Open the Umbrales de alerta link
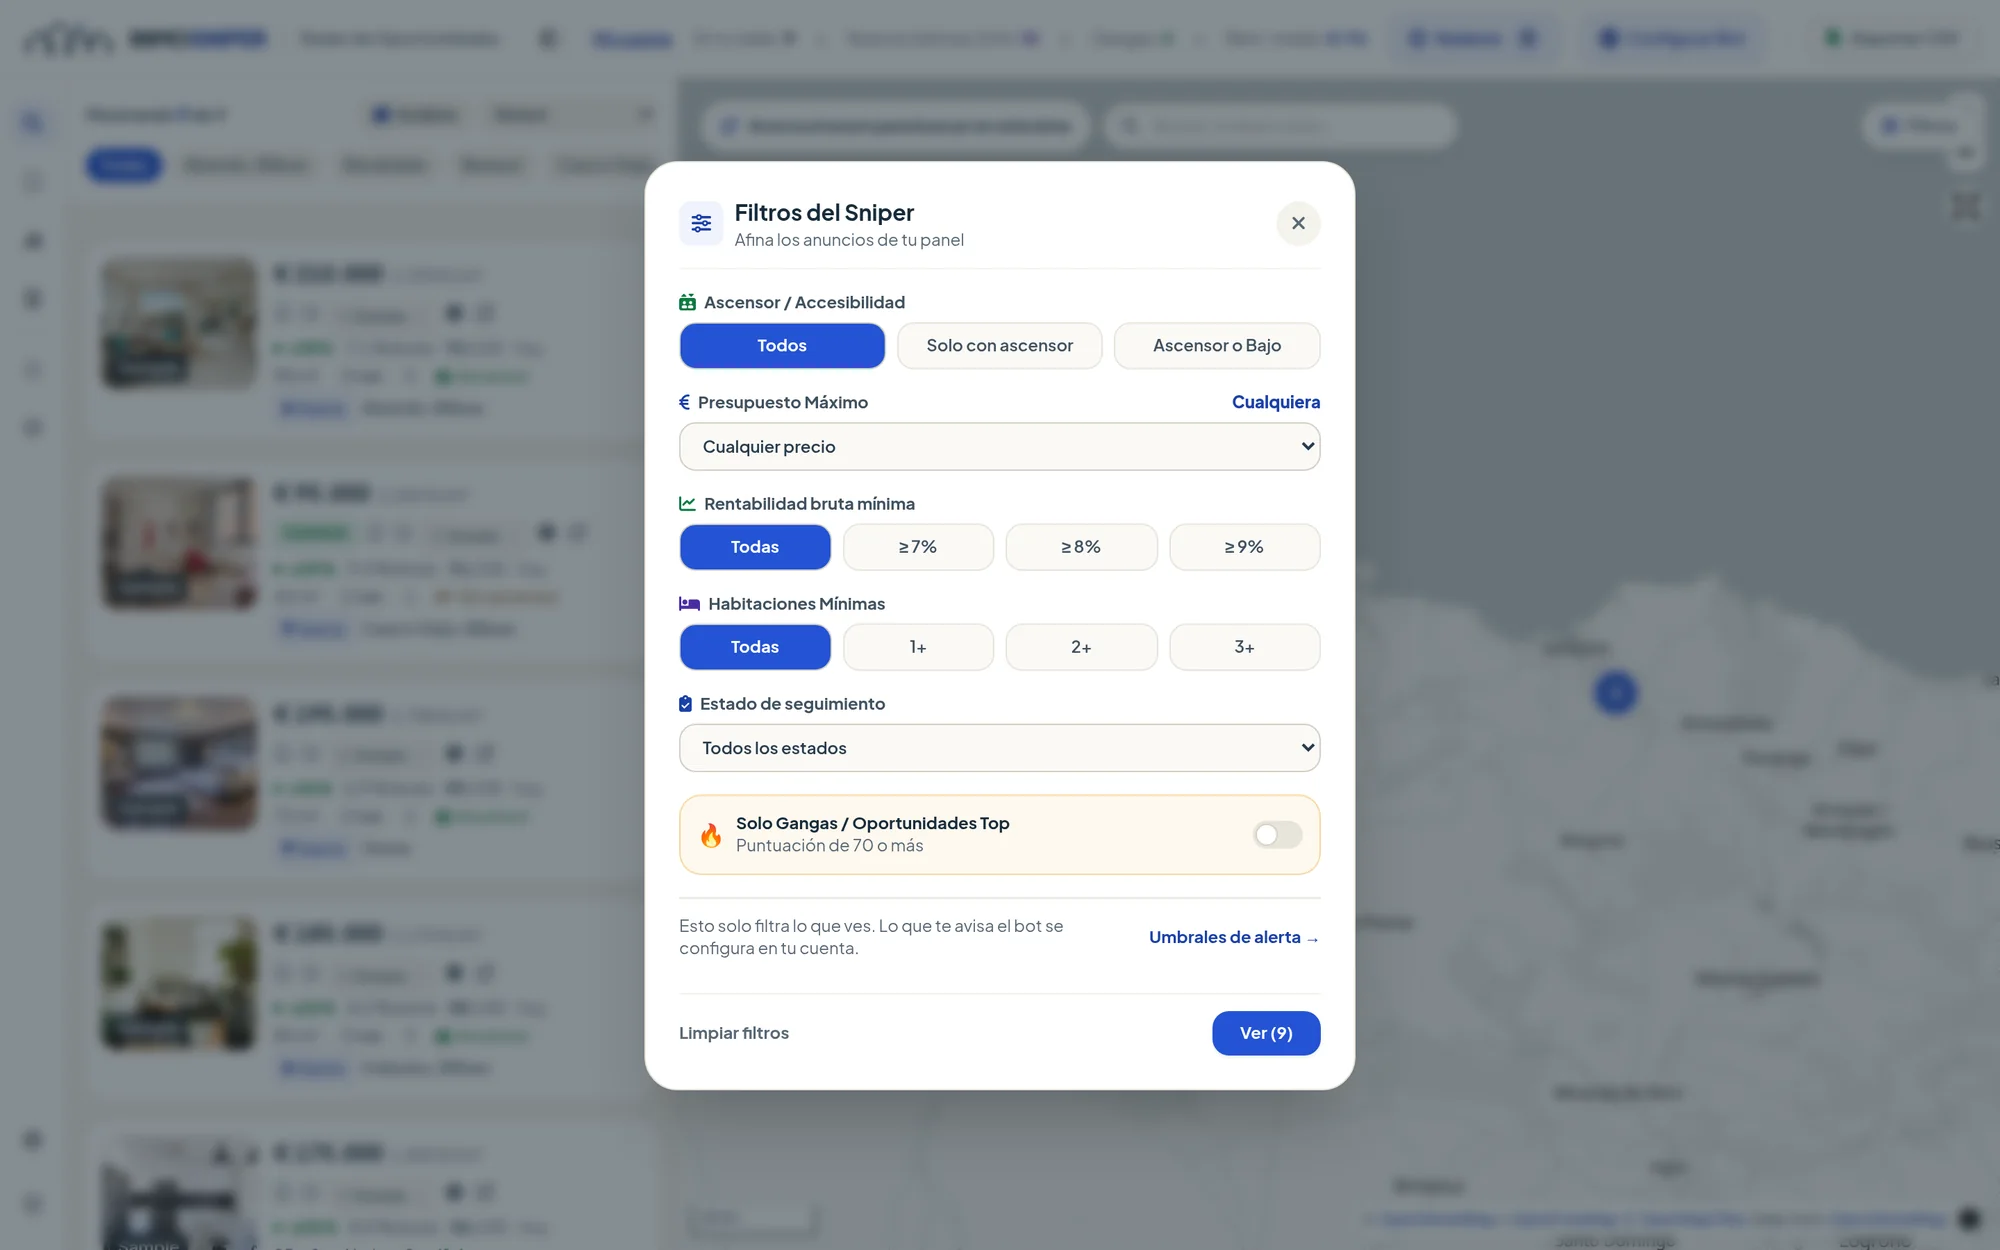 [x=1234, y=937]
